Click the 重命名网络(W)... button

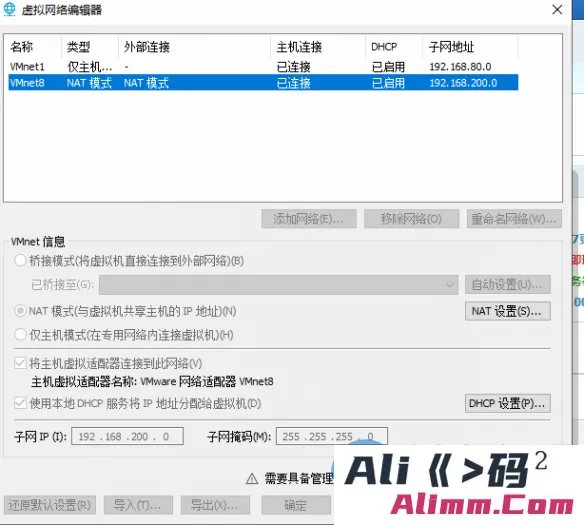coord(514,219)
